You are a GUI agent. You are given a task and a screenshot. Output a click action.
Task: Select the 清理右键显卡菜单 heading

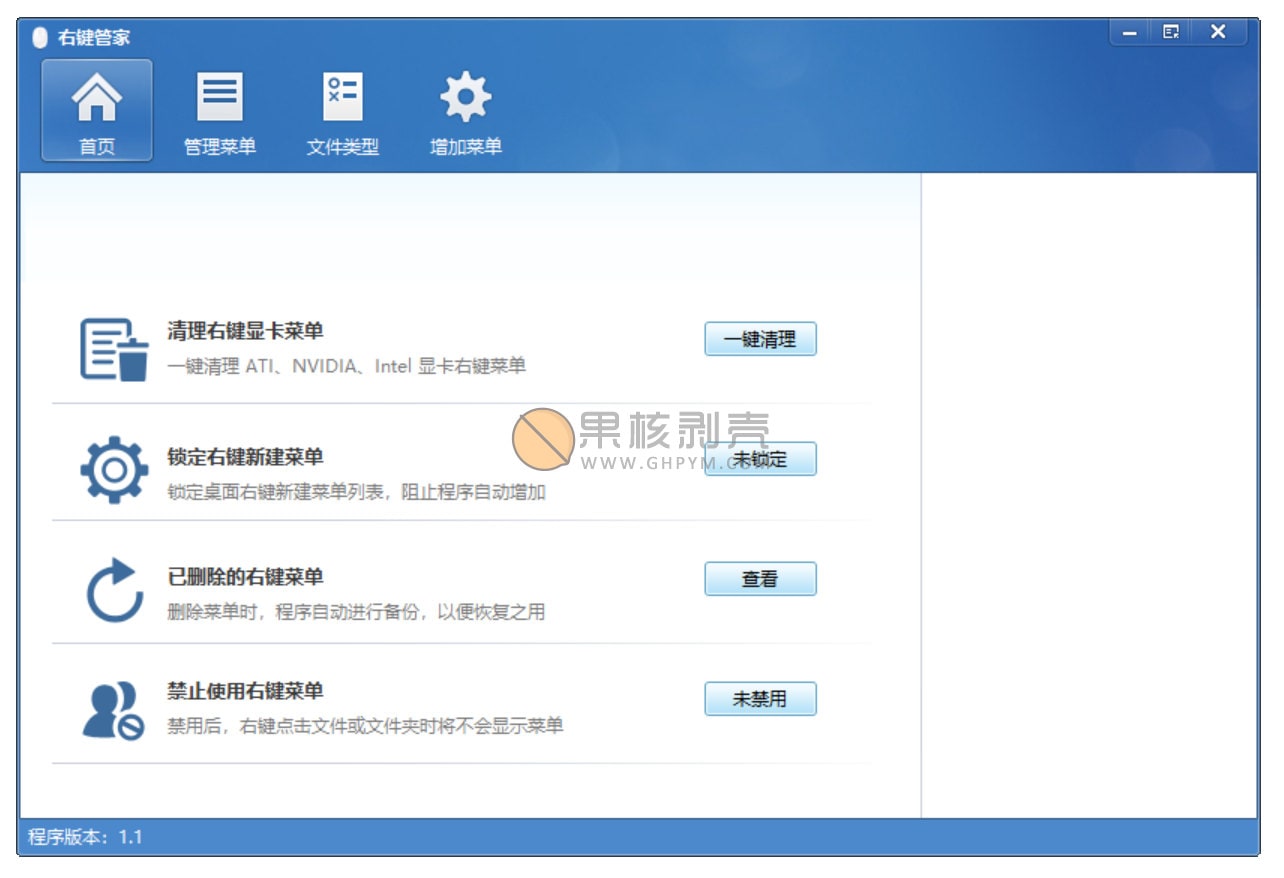[245, 331]
